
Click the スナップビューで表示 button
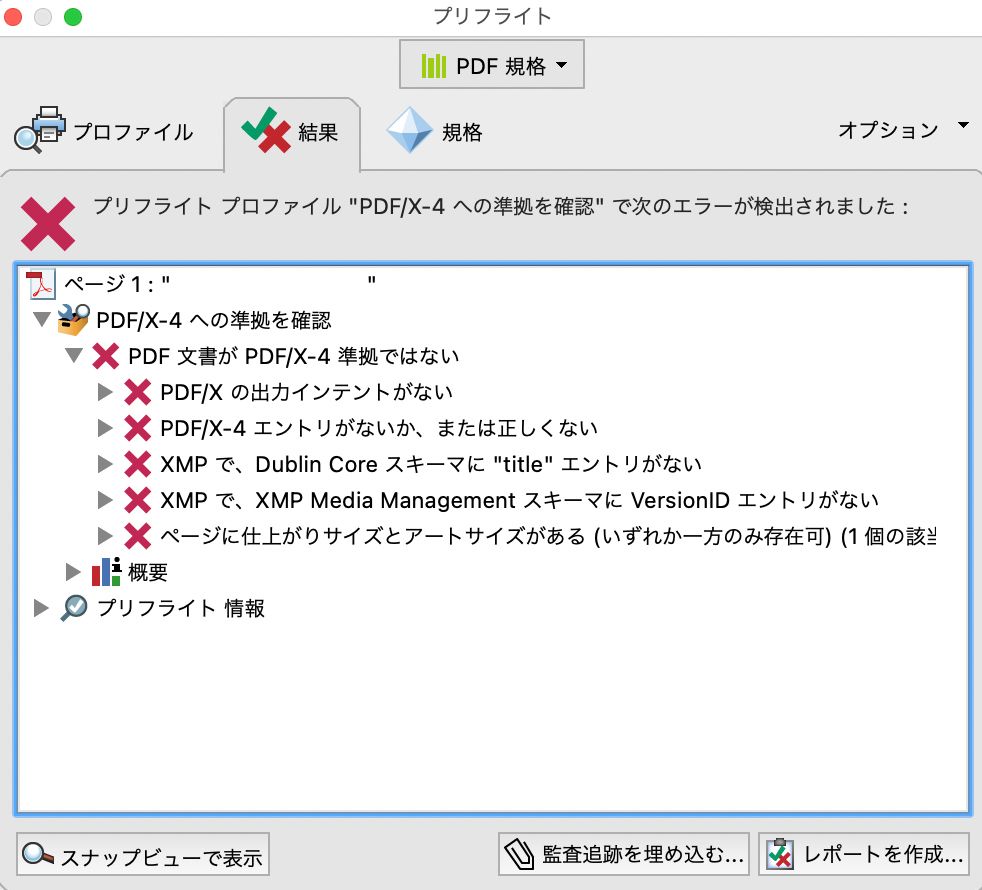pos(143,854)
